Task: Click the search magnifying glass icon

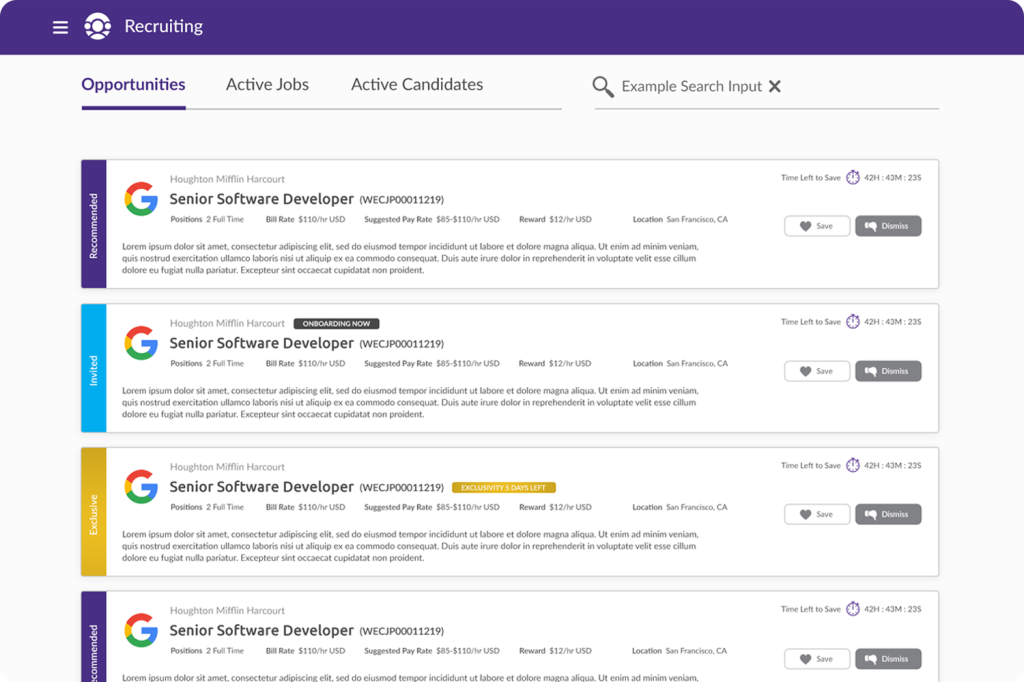Action: (603, 87)
